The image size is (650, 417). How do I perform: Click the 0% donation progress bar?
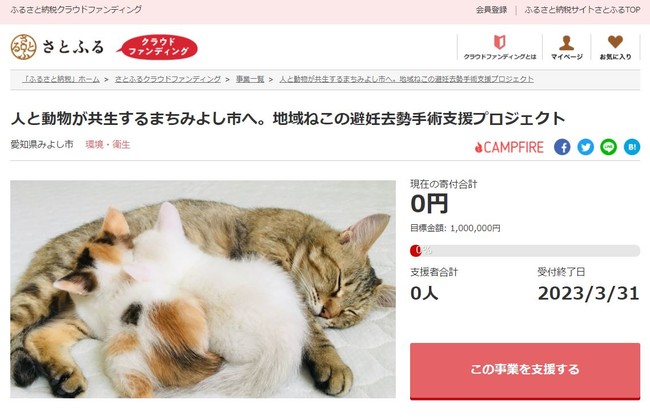click(525, 251)
